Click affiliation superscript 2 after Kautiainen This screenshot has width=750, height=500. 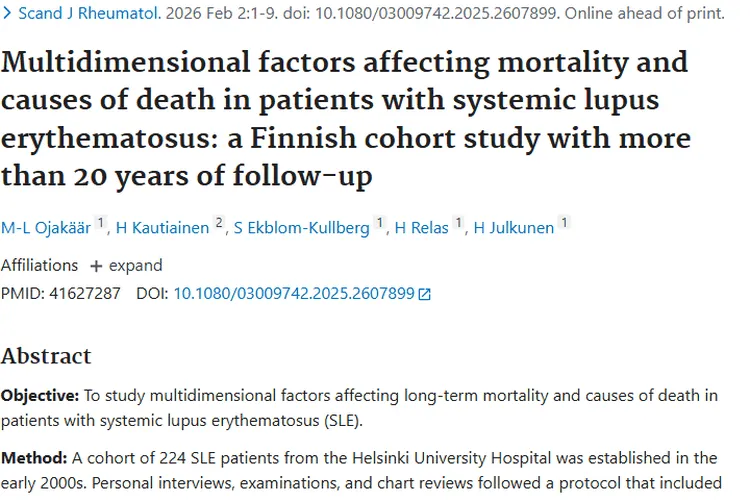218,222
